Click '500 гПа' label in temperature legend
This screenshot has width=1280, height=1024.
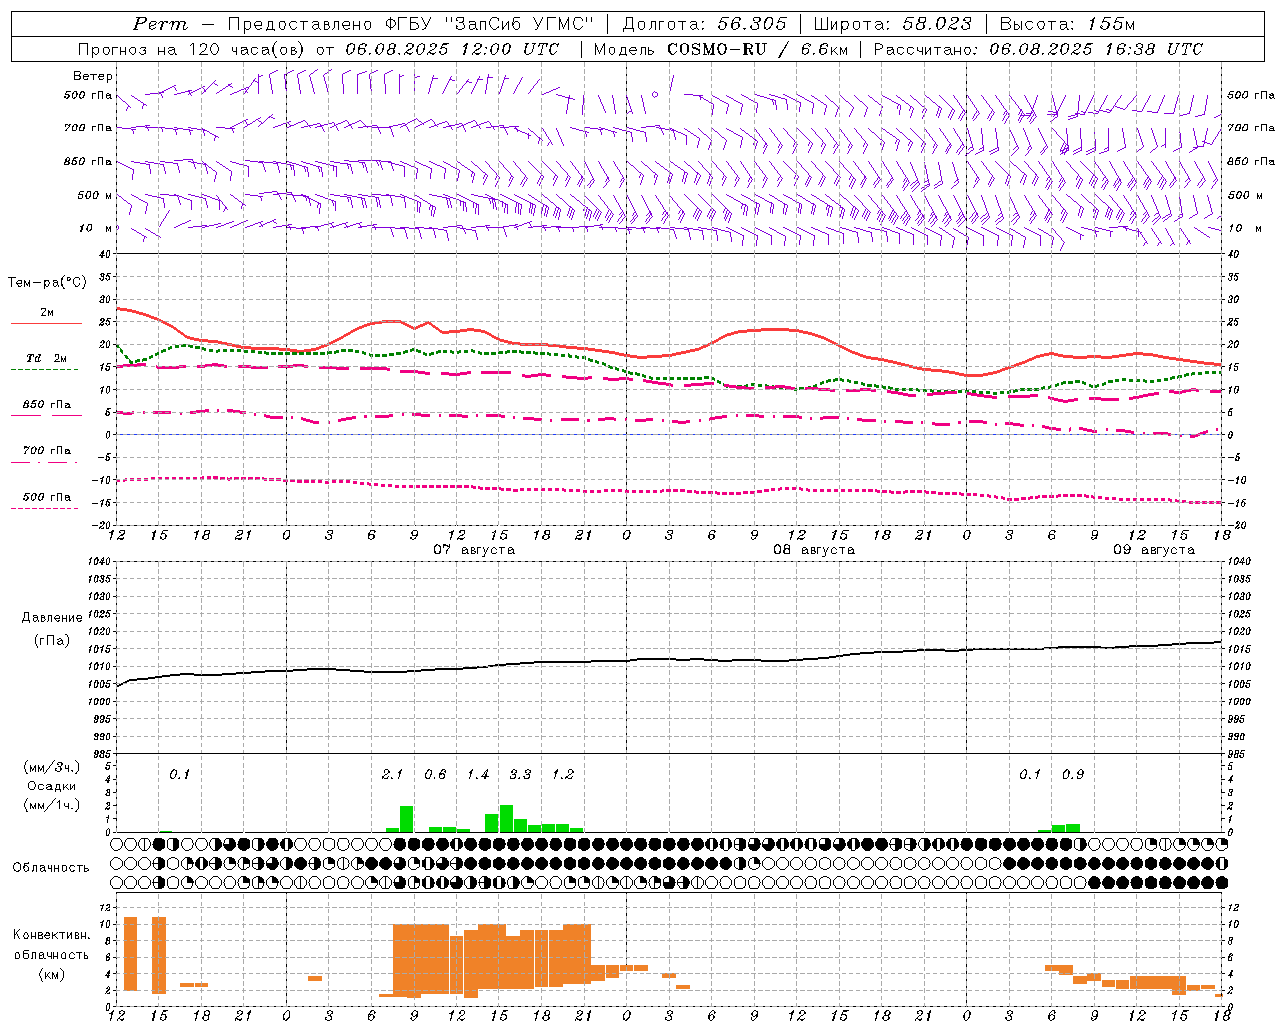click(x=46, y=497)
